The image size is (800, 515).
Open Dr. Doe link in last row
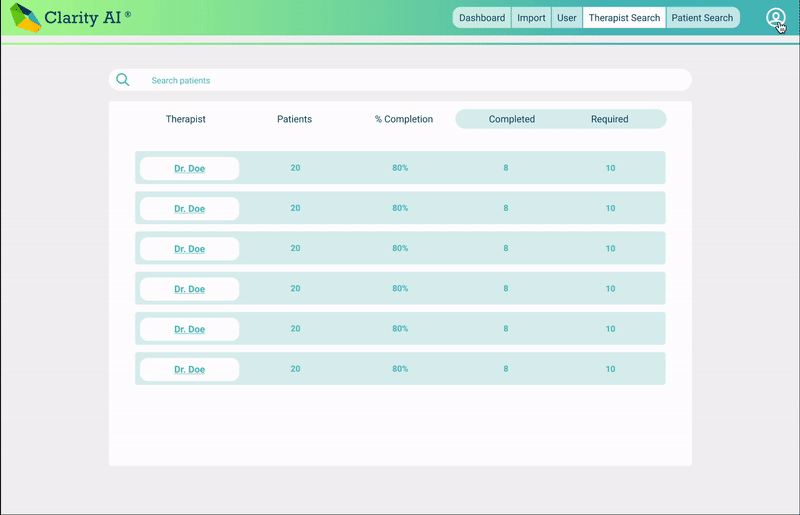tap(189, 369)
